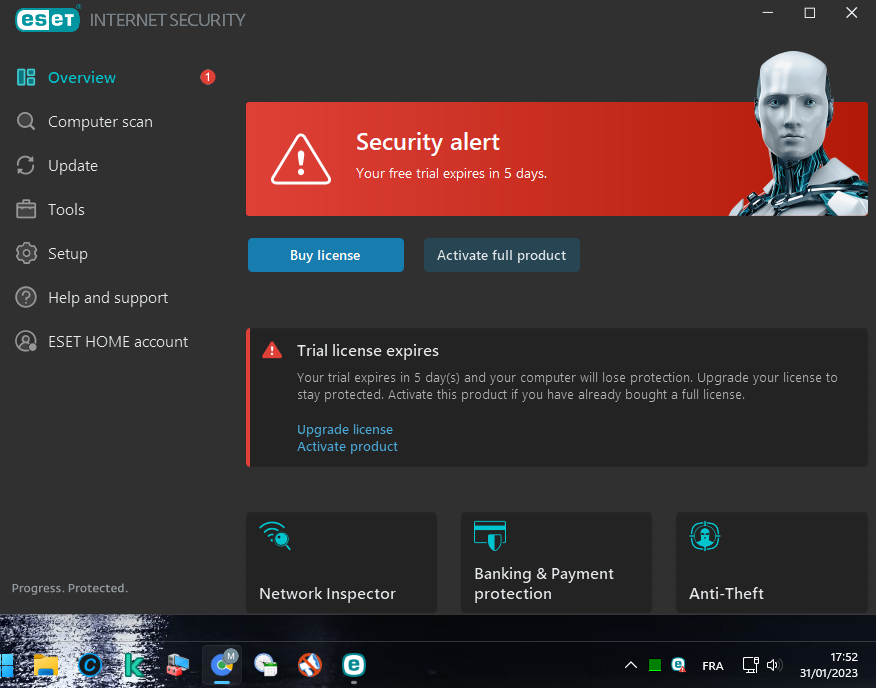Switch to Chrome in the taskbar
The height and width of the screenshot is (688, 876).
[222, 665]
